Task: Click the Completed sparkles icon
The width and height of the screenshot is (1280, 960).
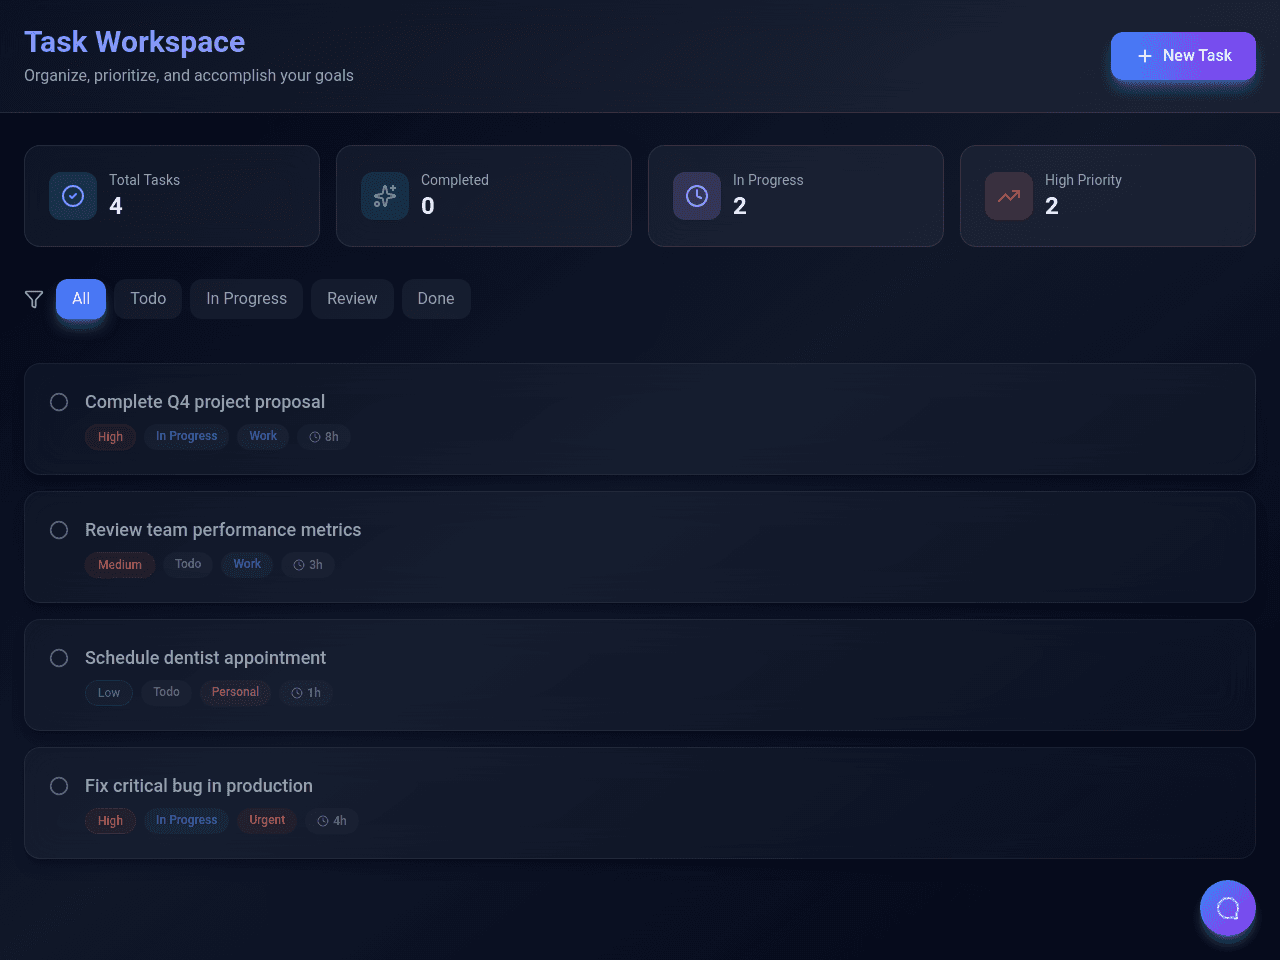Action: pos(385,196)
